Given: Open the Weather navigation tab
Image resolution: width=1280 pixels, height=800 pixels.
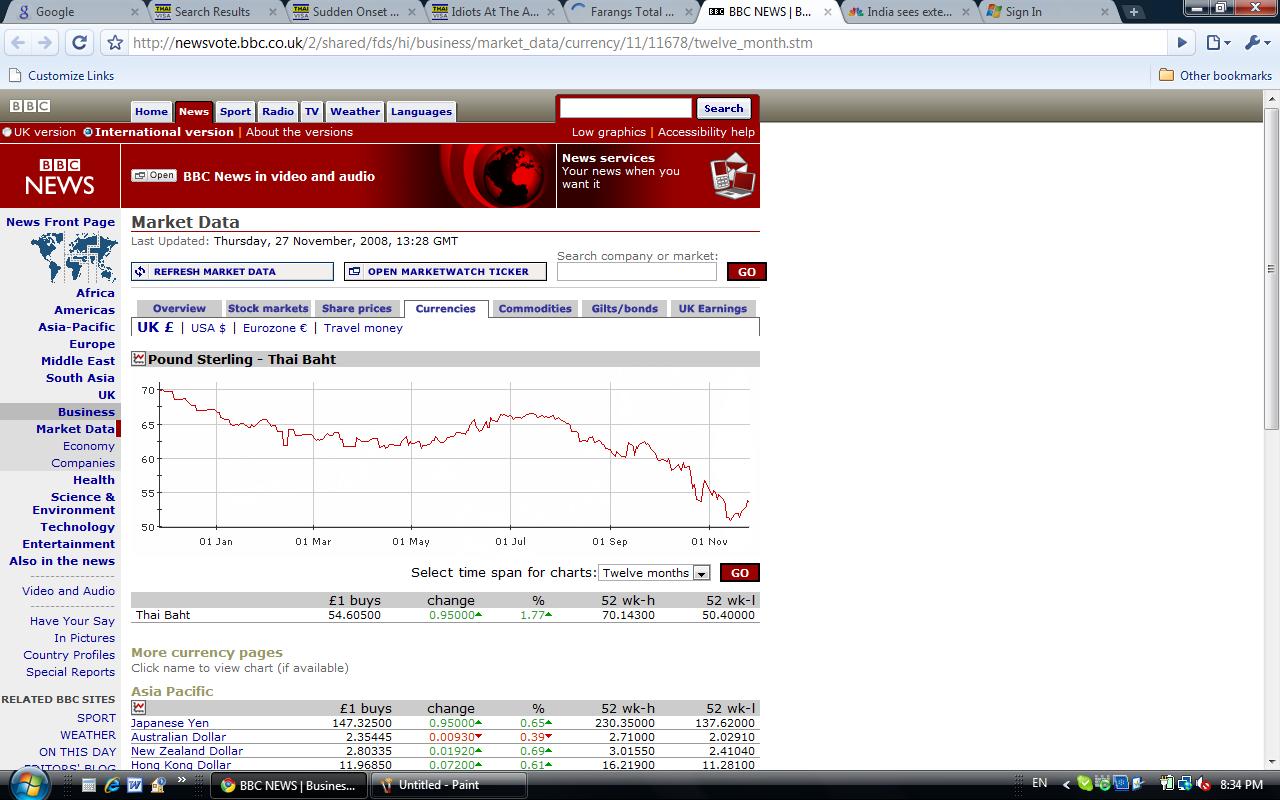Looking at the screenshot, I should [x=355, y=111].
